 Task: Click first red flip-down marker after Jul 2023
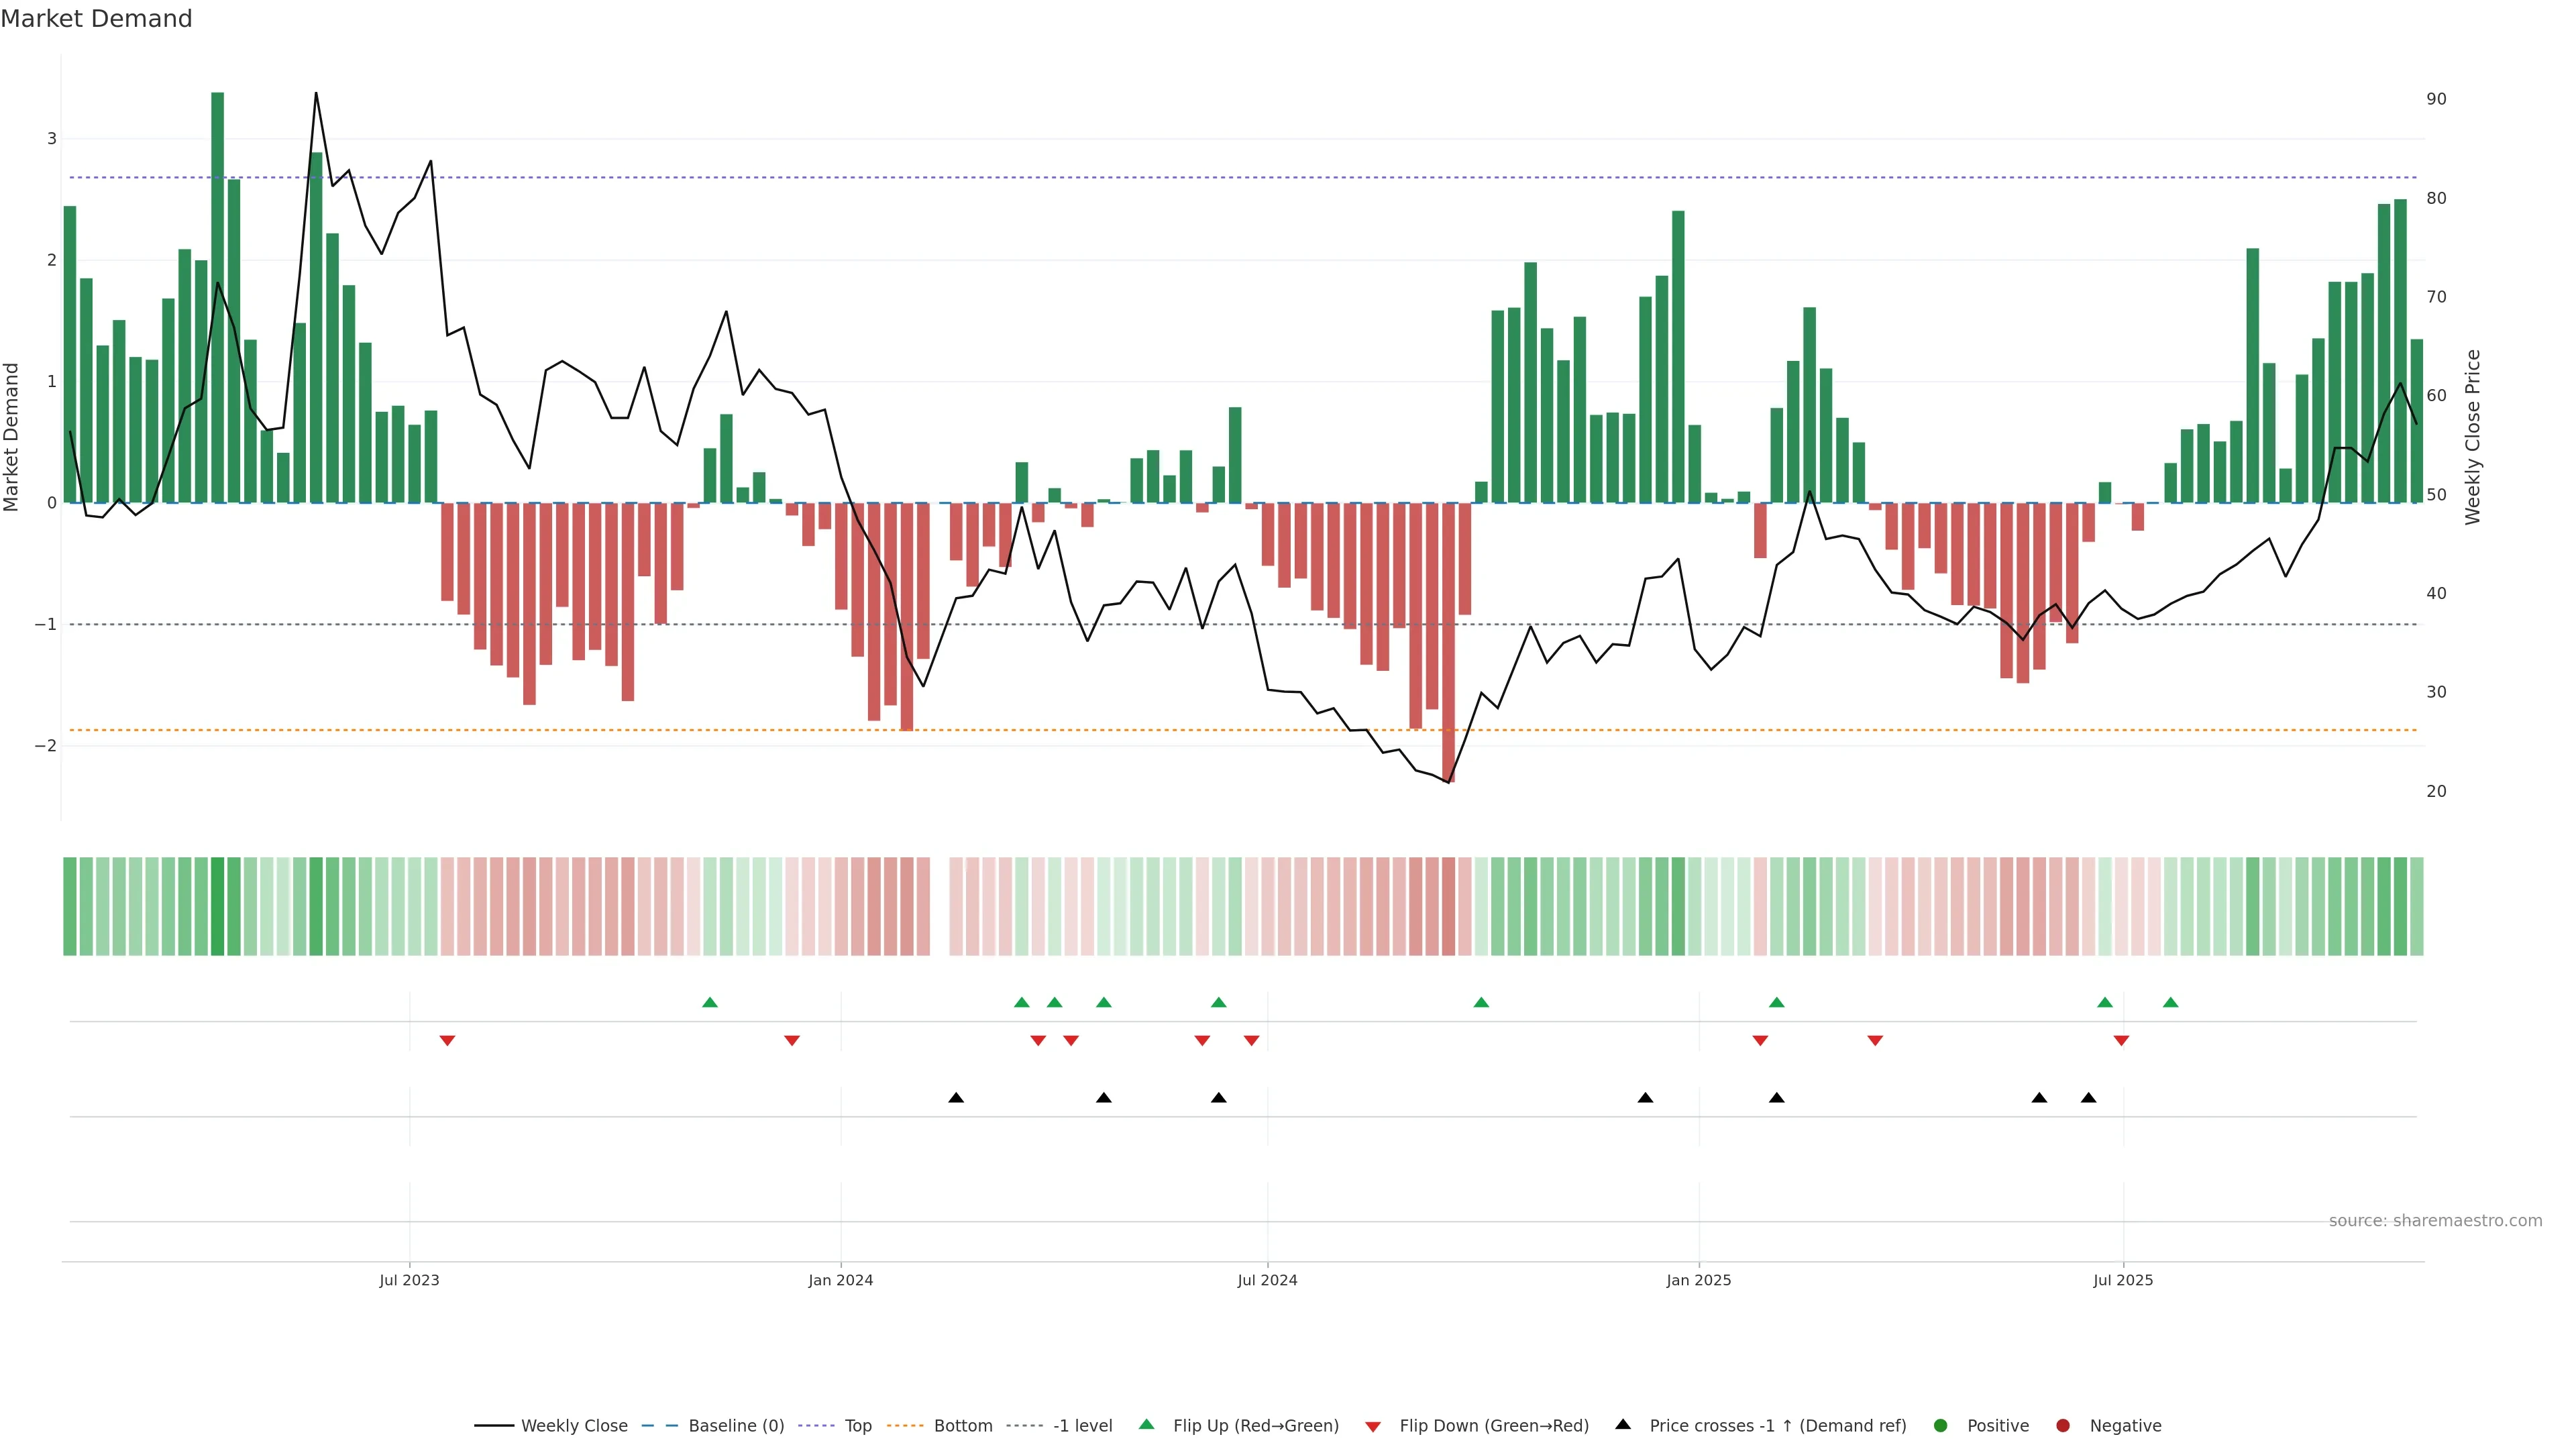click(x=447, y=1041)
